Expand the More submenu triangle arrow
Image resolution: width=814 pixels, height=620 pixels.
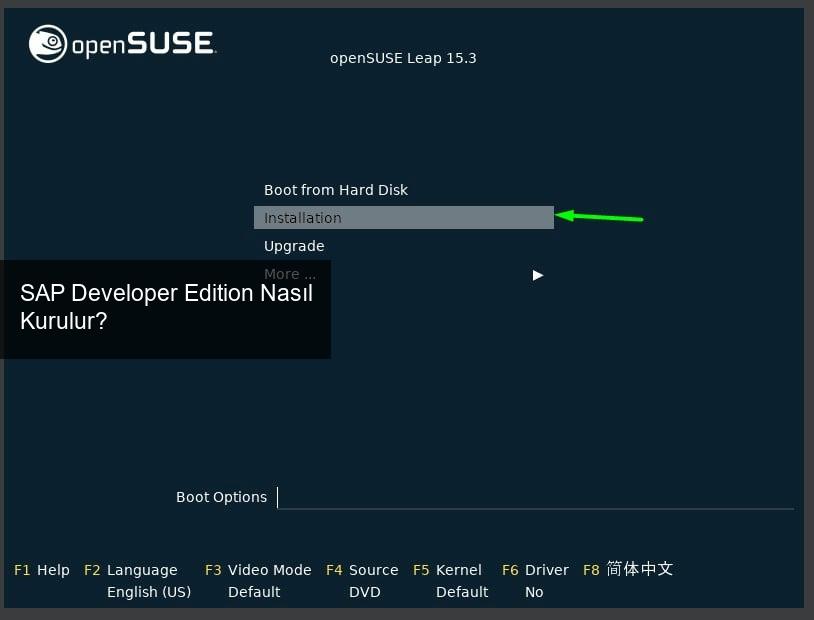click(538, 275)
